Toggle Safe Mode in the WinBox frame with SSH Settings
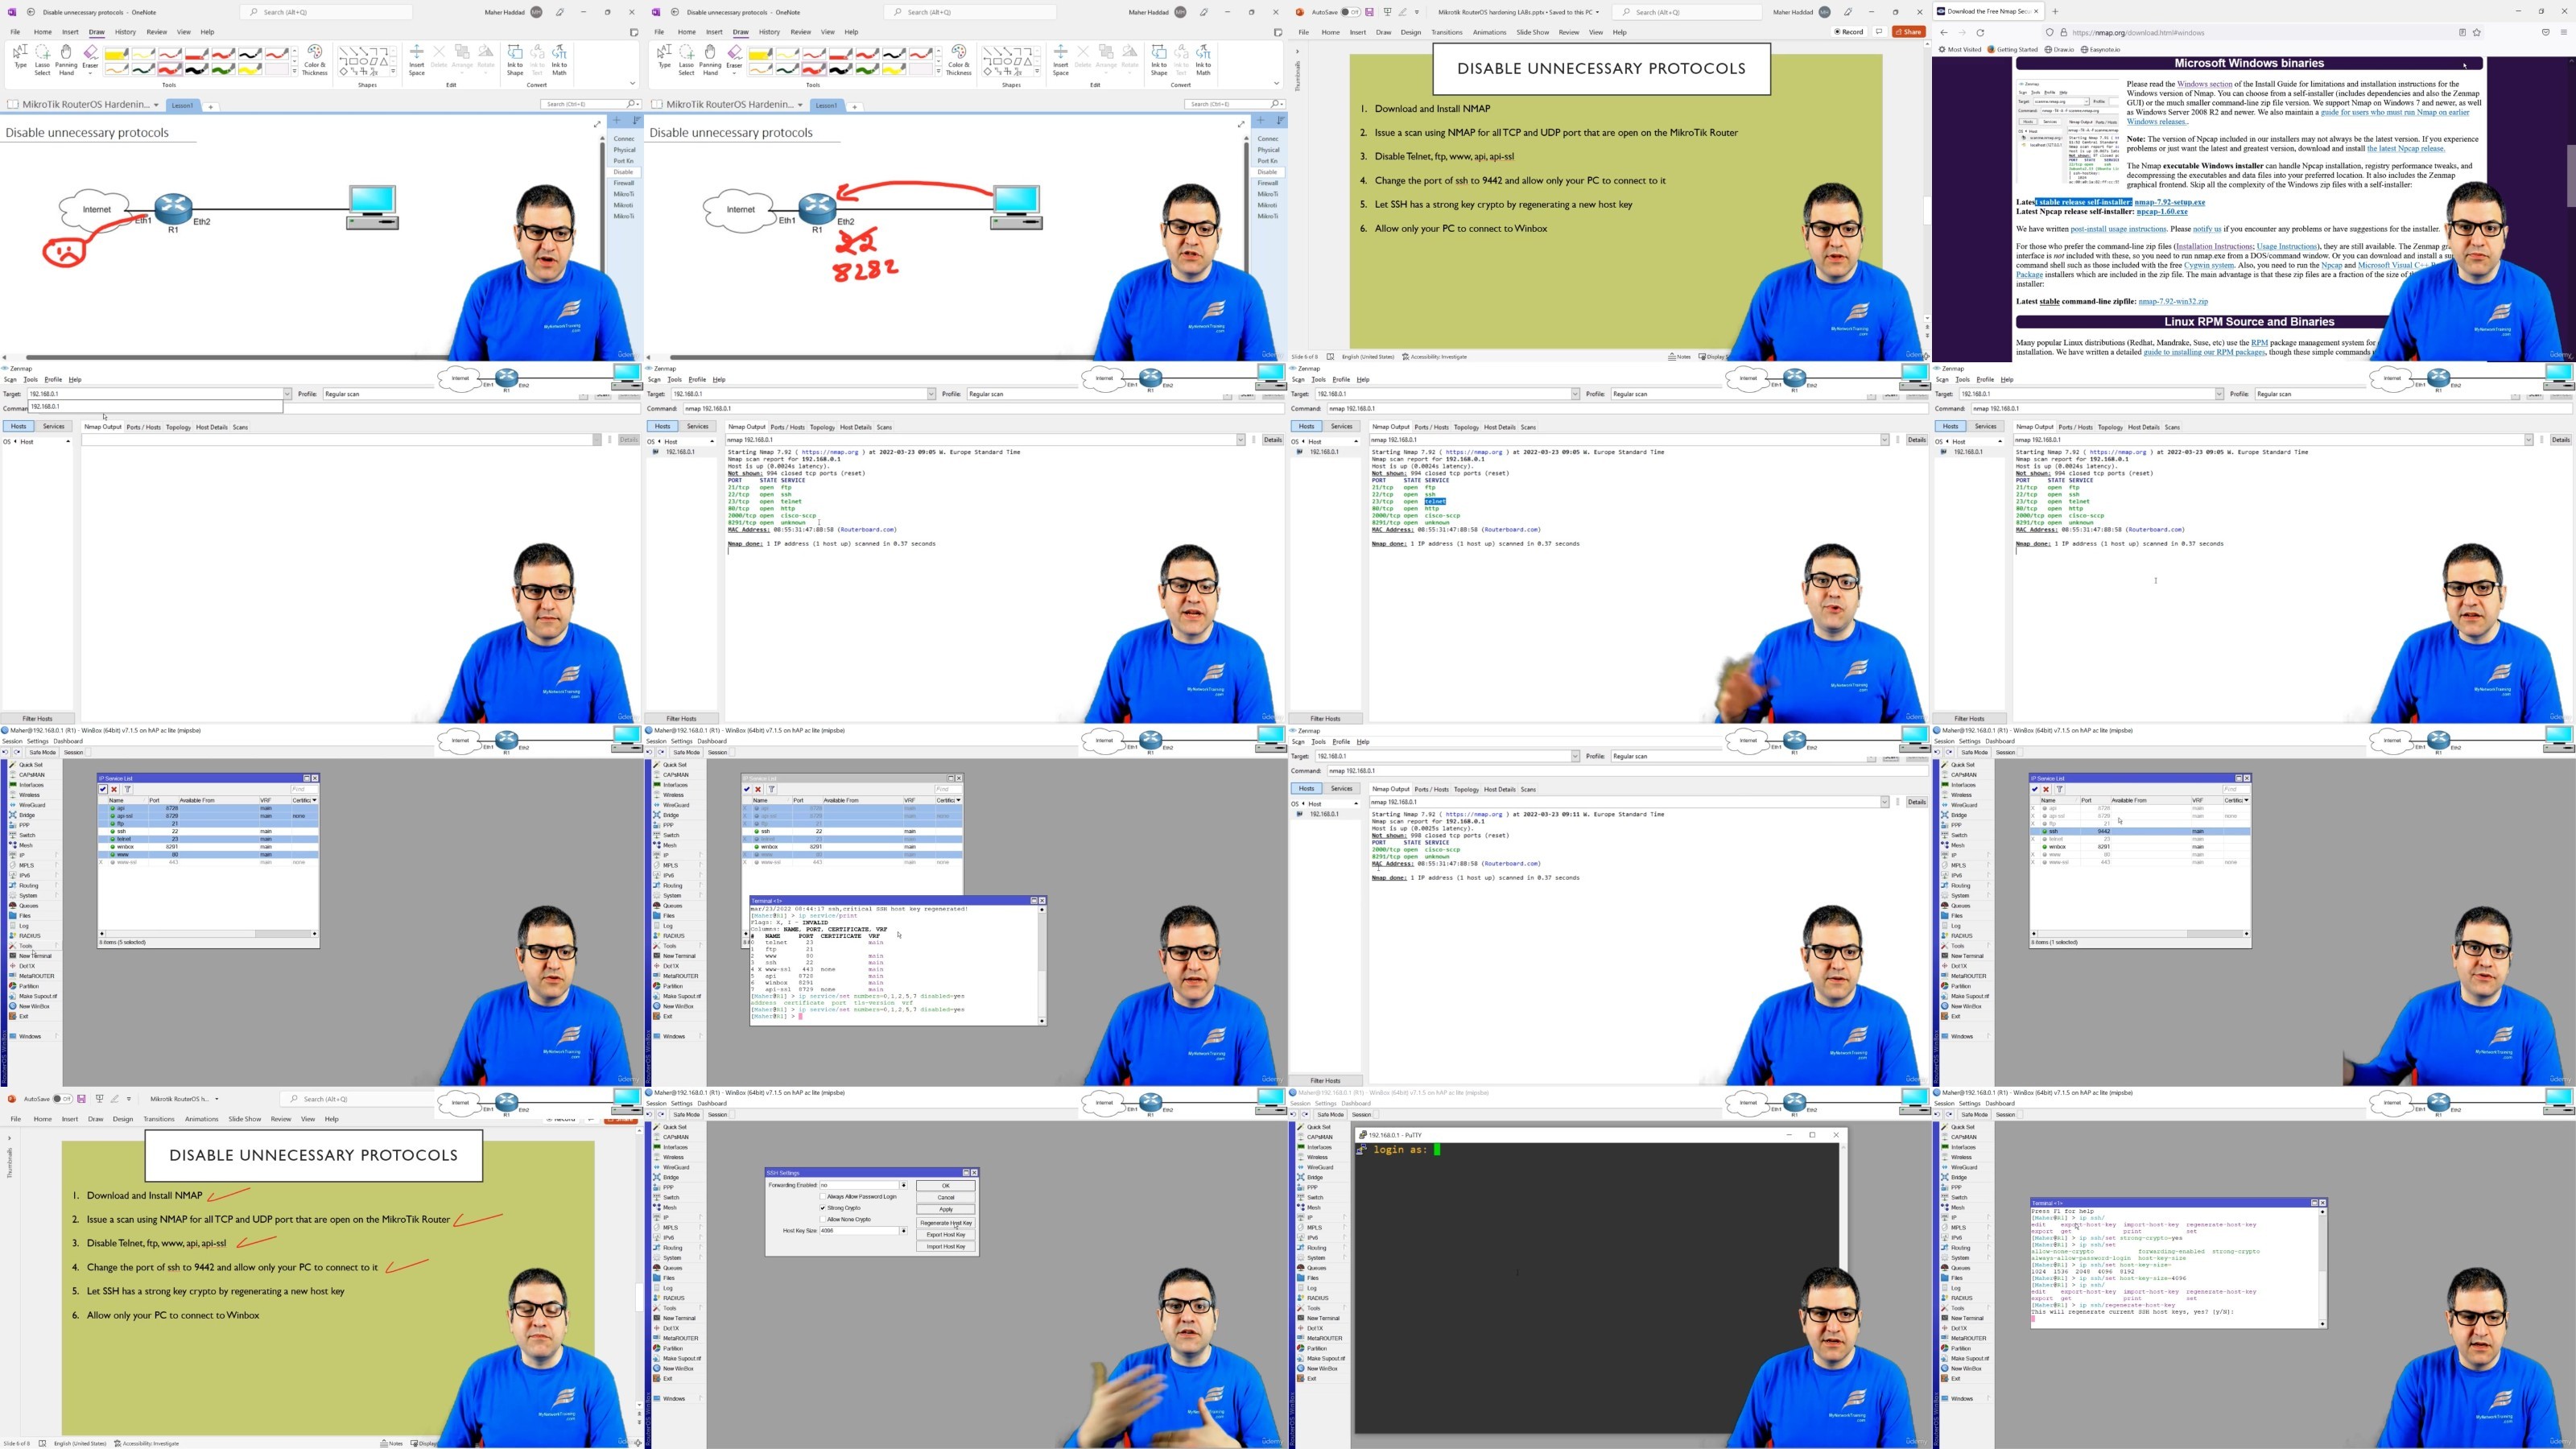 tap(686, 1114)
